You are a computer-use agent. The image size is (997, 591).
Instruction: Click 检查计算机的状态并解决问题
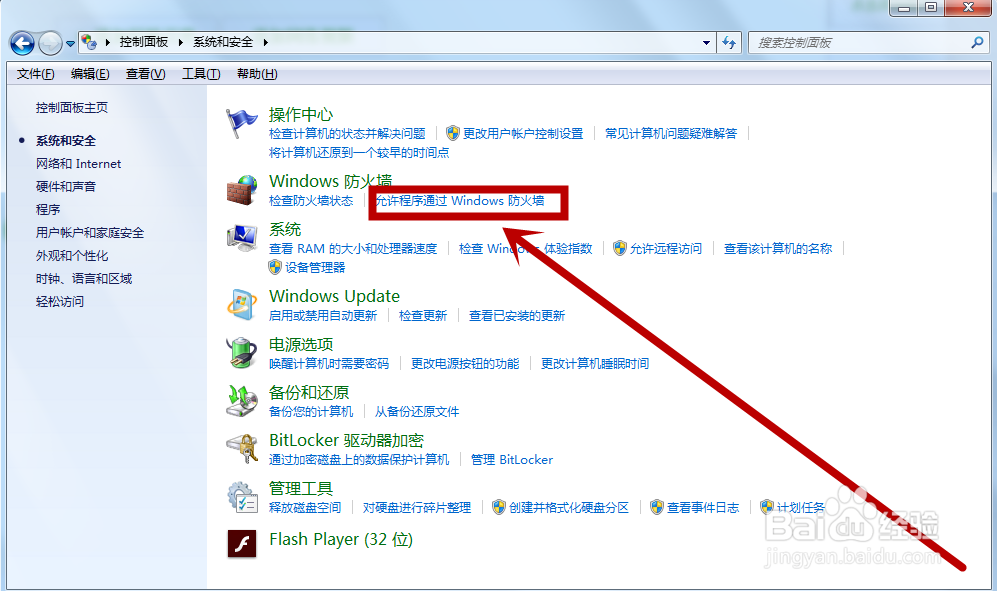click(x=347, y=134)
